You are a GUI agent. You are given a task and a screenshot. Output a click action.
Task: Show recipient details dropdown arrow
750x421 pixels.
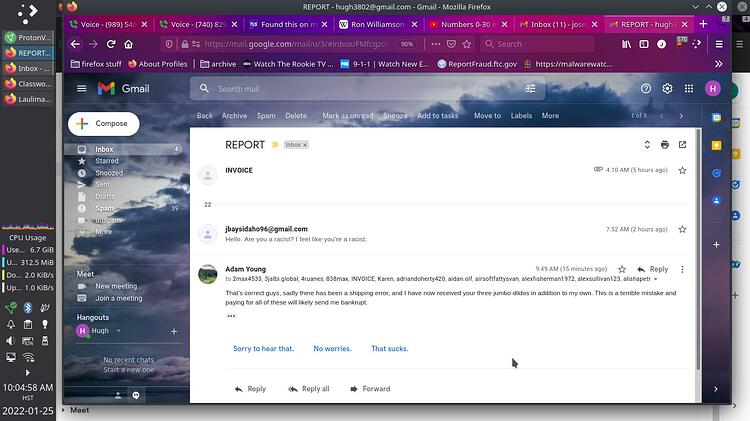pyautogui.click(x=656, y=279)
